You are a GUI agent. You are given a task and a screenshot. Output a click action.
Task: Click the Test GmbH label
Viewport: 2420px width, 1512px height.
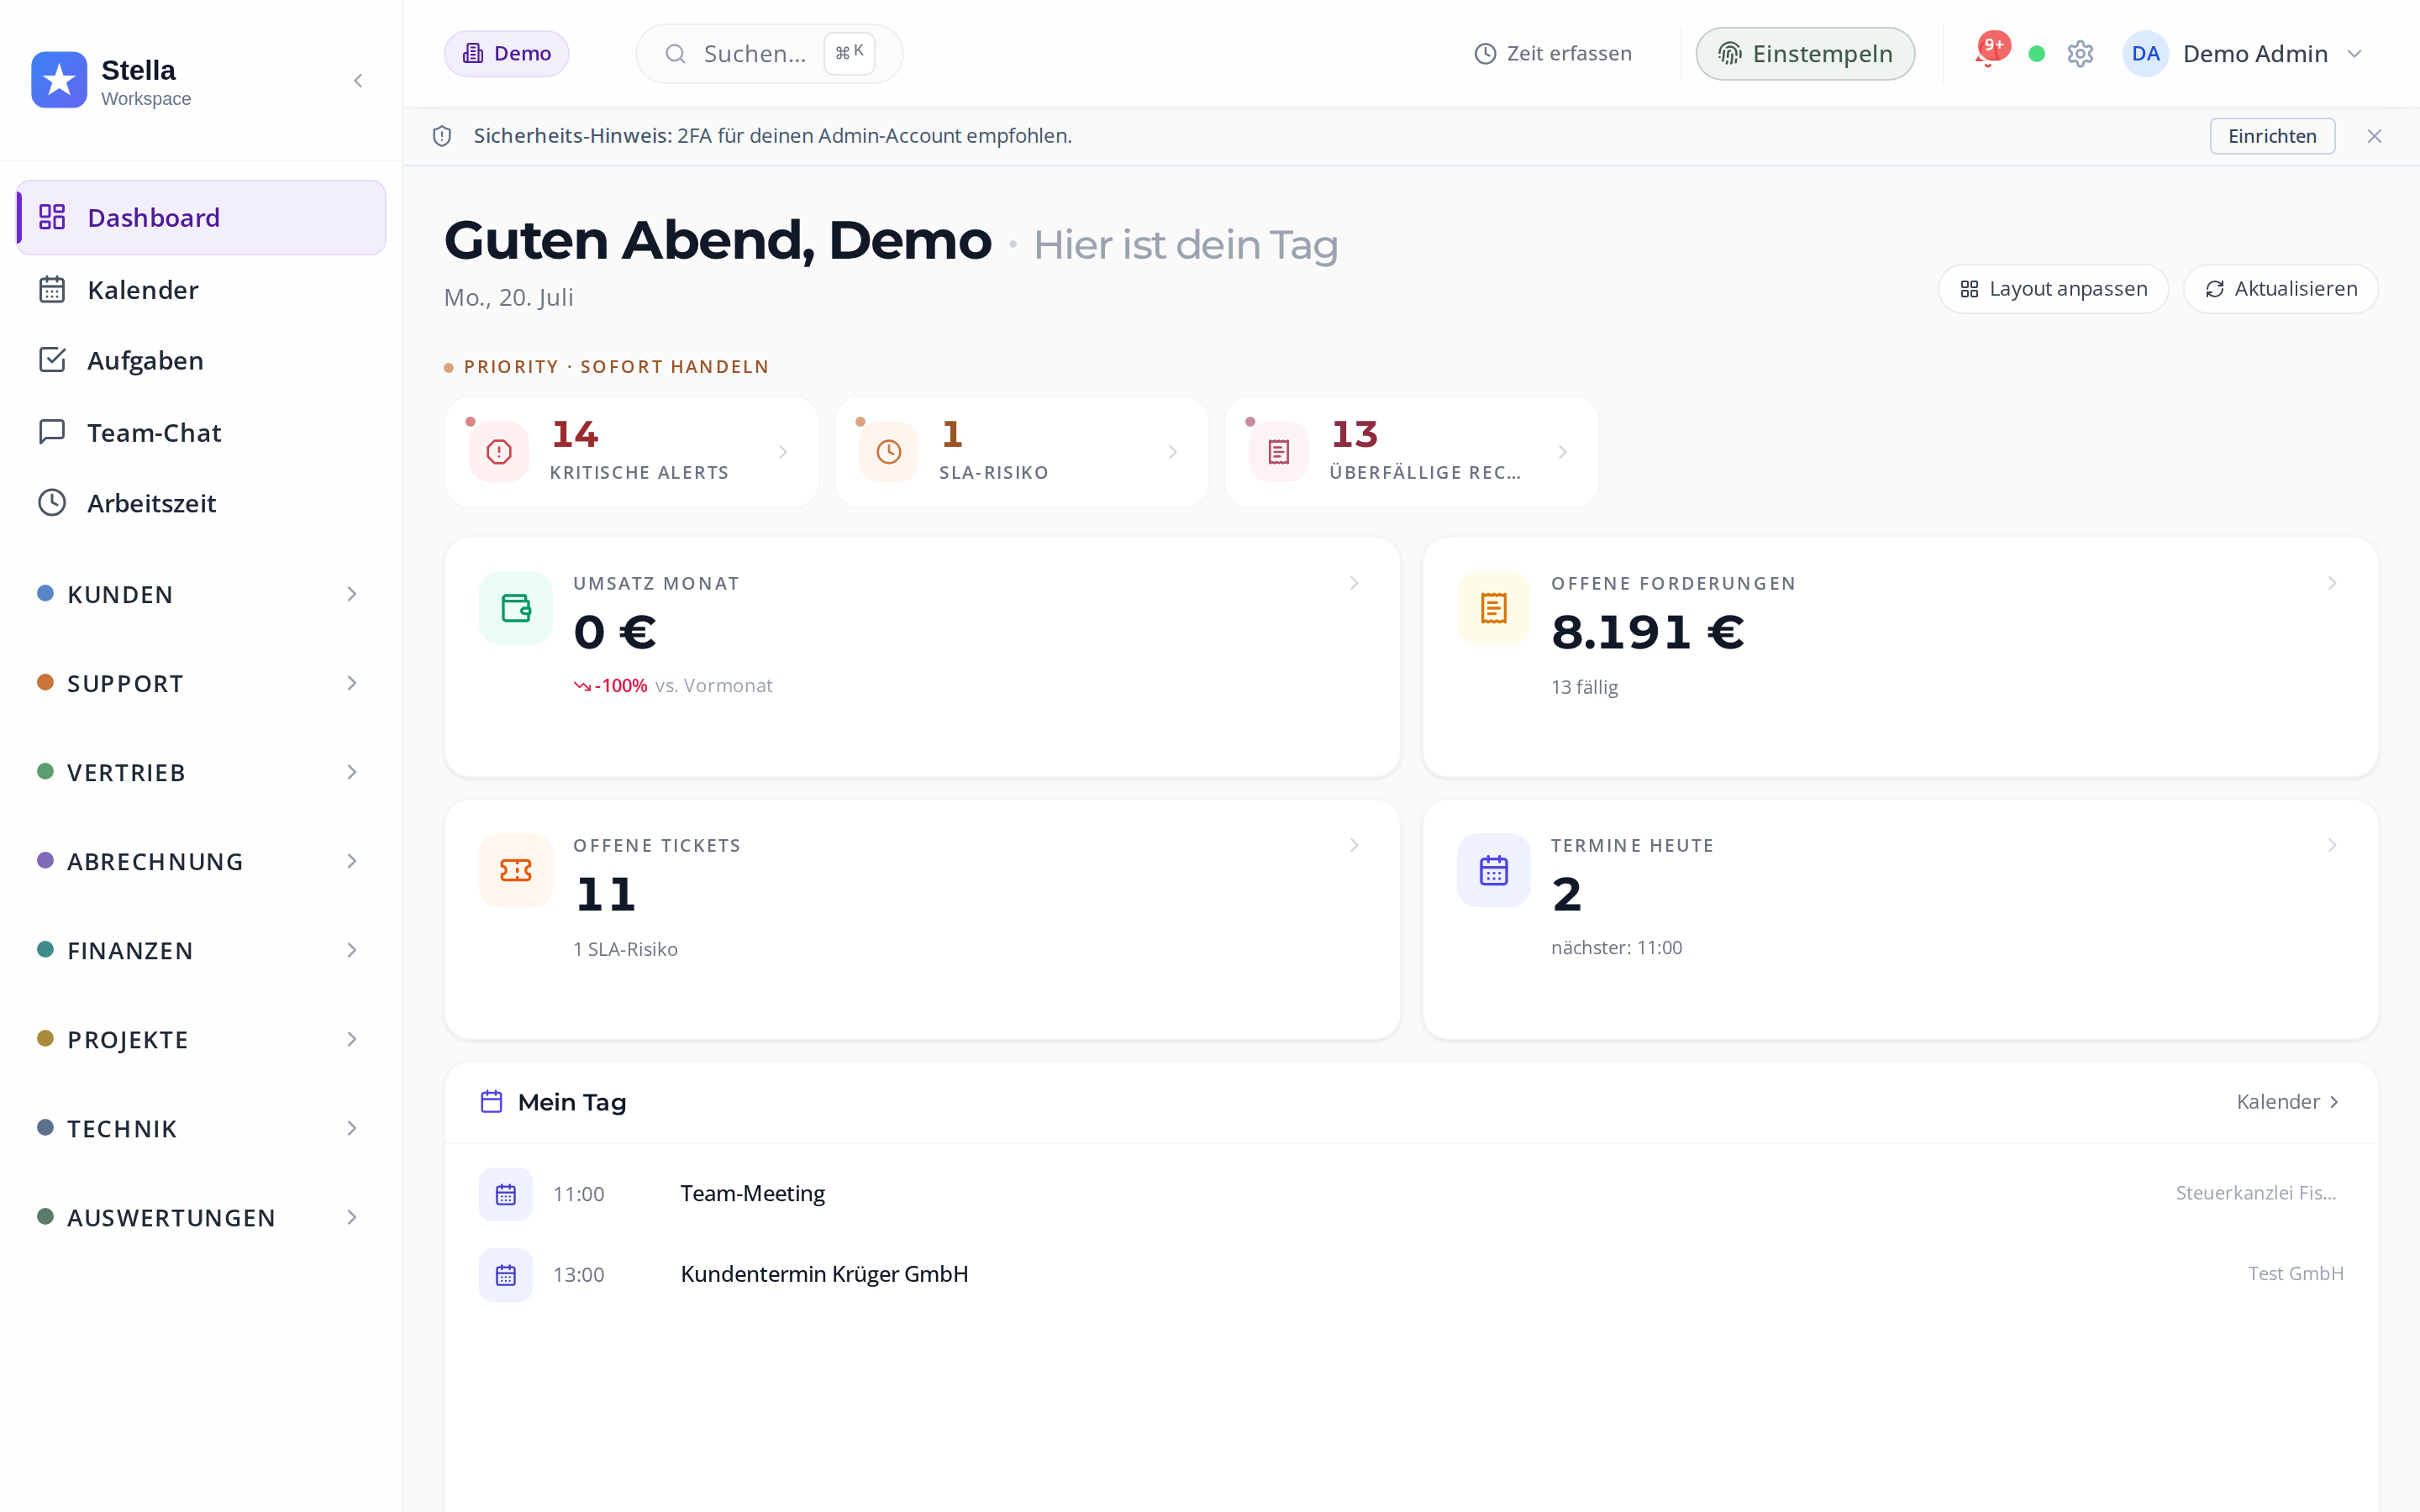coord(2295,1274)
